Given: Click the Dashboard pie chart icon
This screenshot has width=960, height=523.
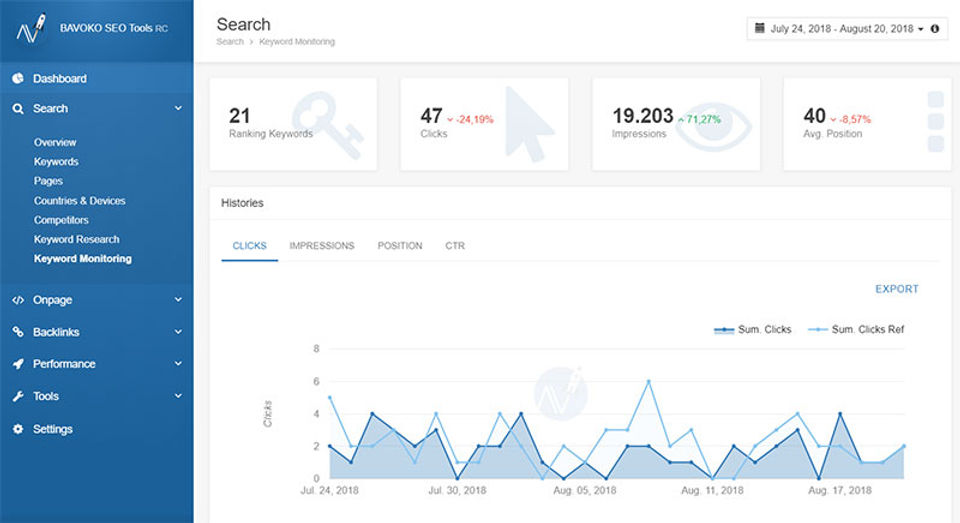Looking at the screenshot, I should [18, 78].
